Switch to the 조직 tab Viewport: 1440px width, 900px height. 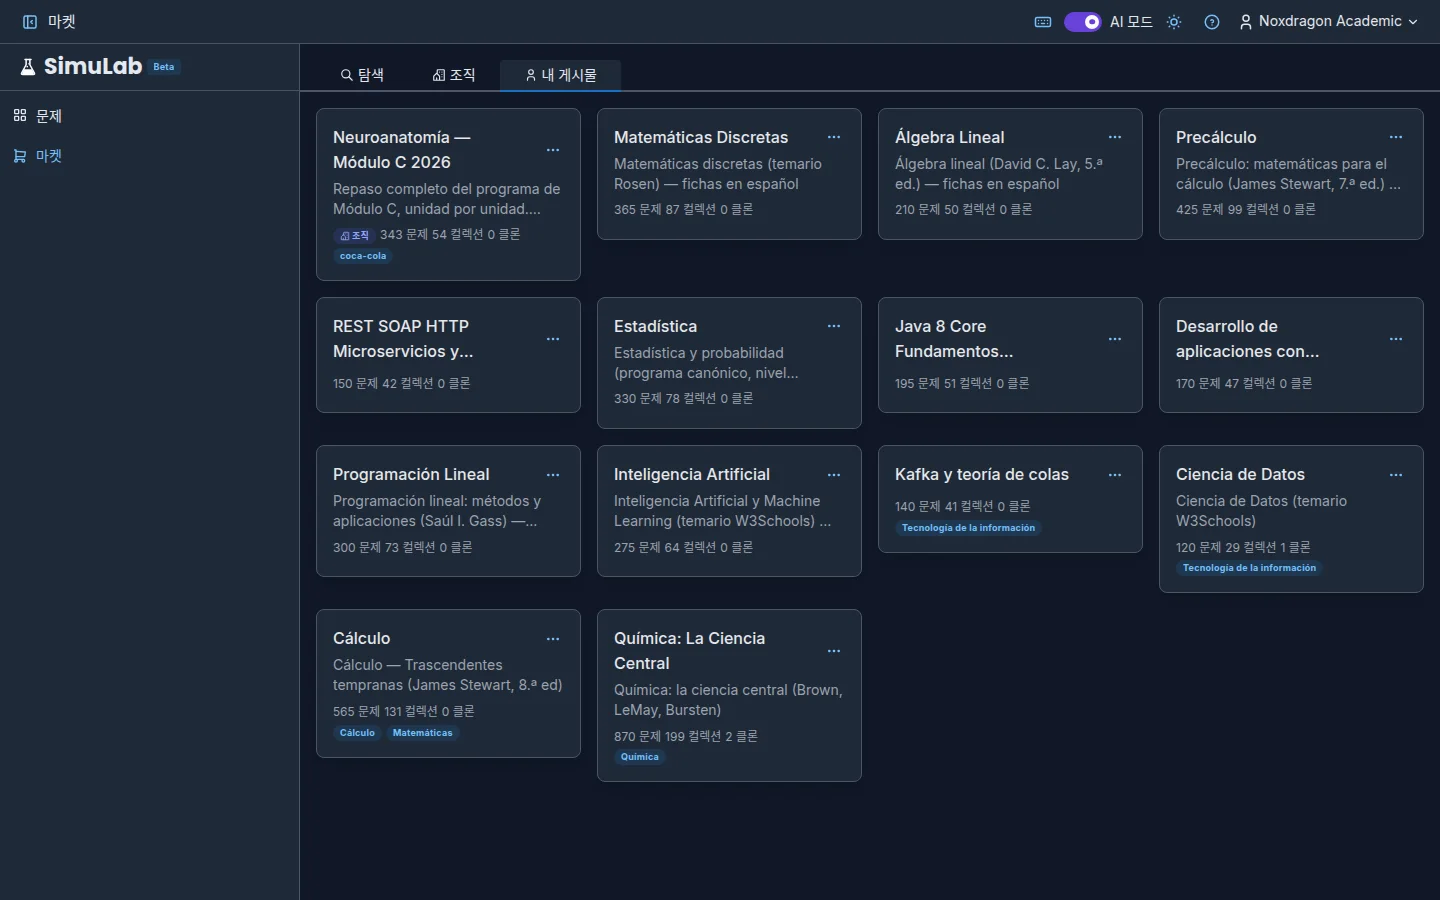pos(454,75)
